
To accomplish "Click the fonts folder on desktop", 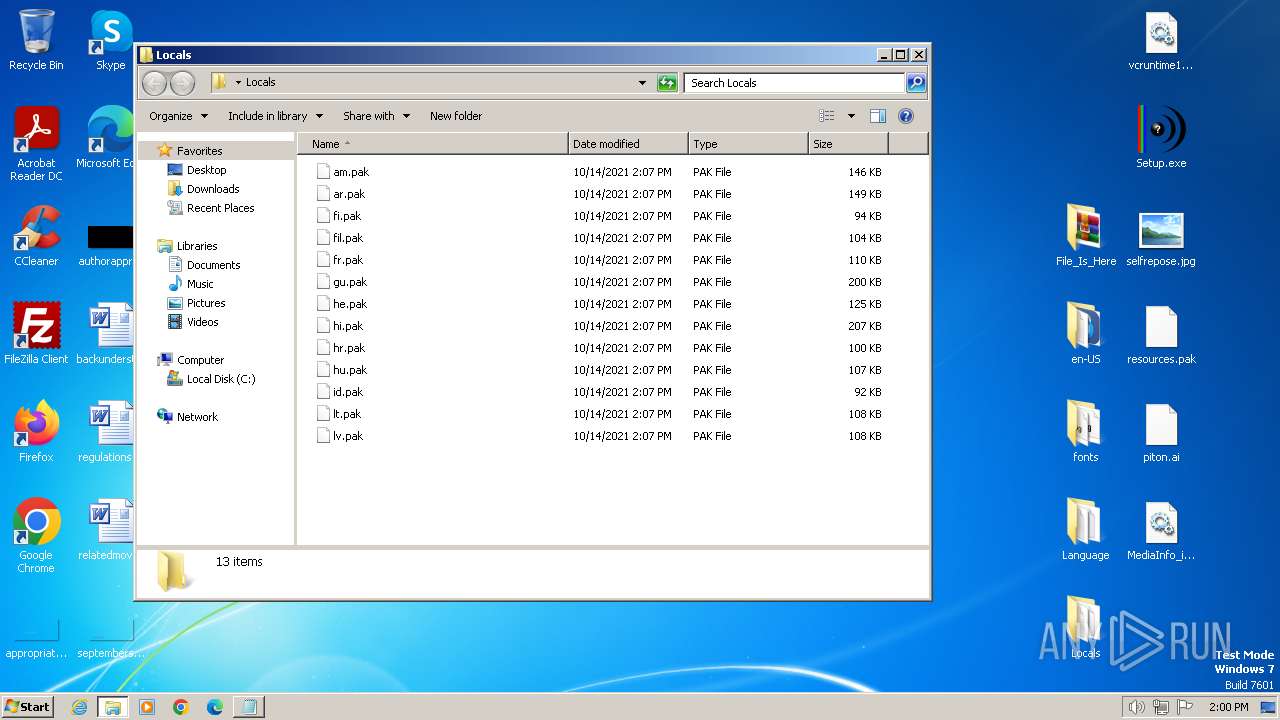I will coord(1085,432).
